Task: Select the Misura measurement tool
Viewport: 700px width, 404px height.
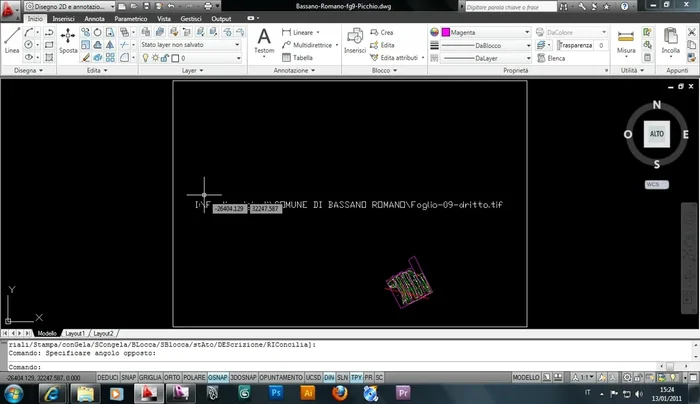Action: coord(626,40)
